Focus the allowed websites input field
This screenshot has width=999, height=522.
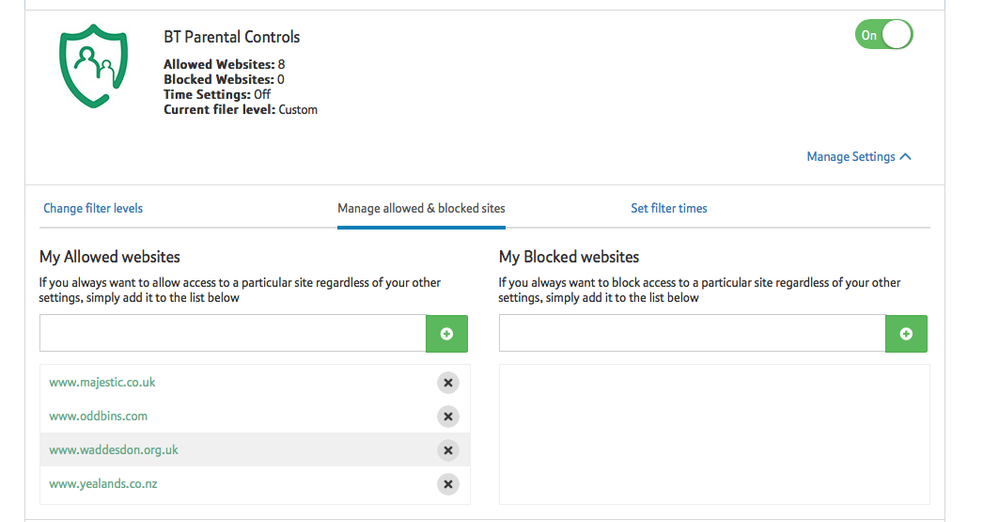[233, 333]
